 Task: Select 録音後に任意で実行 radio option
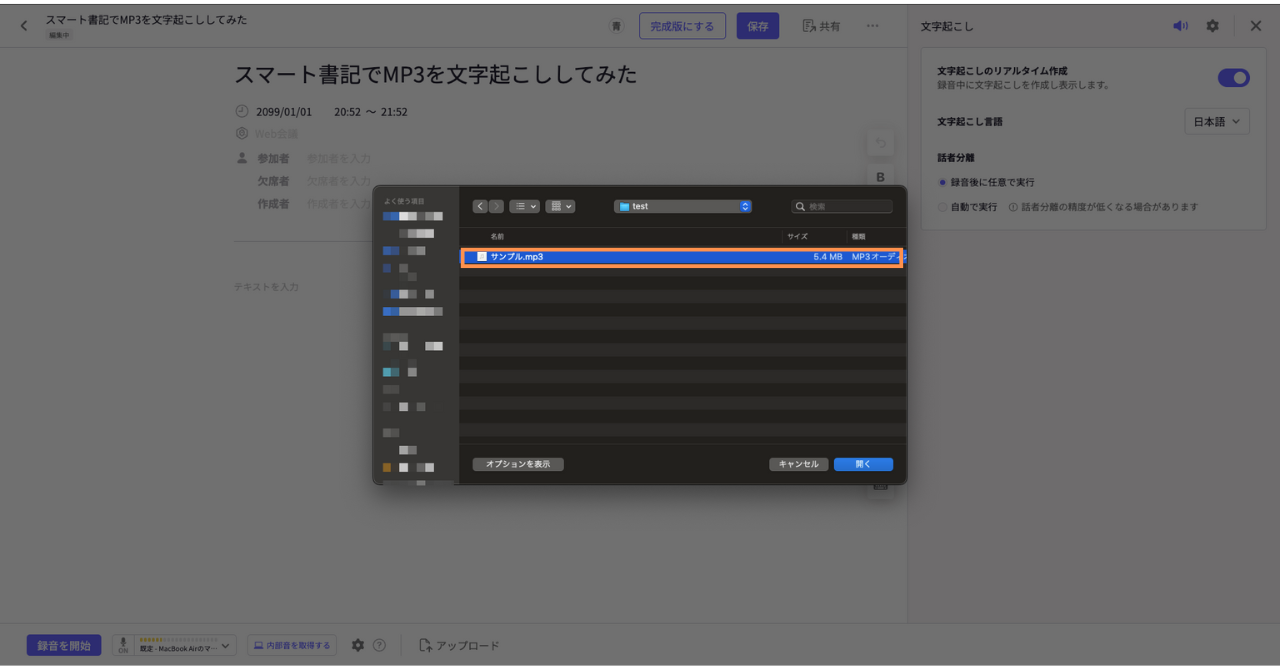coord(942,183)
